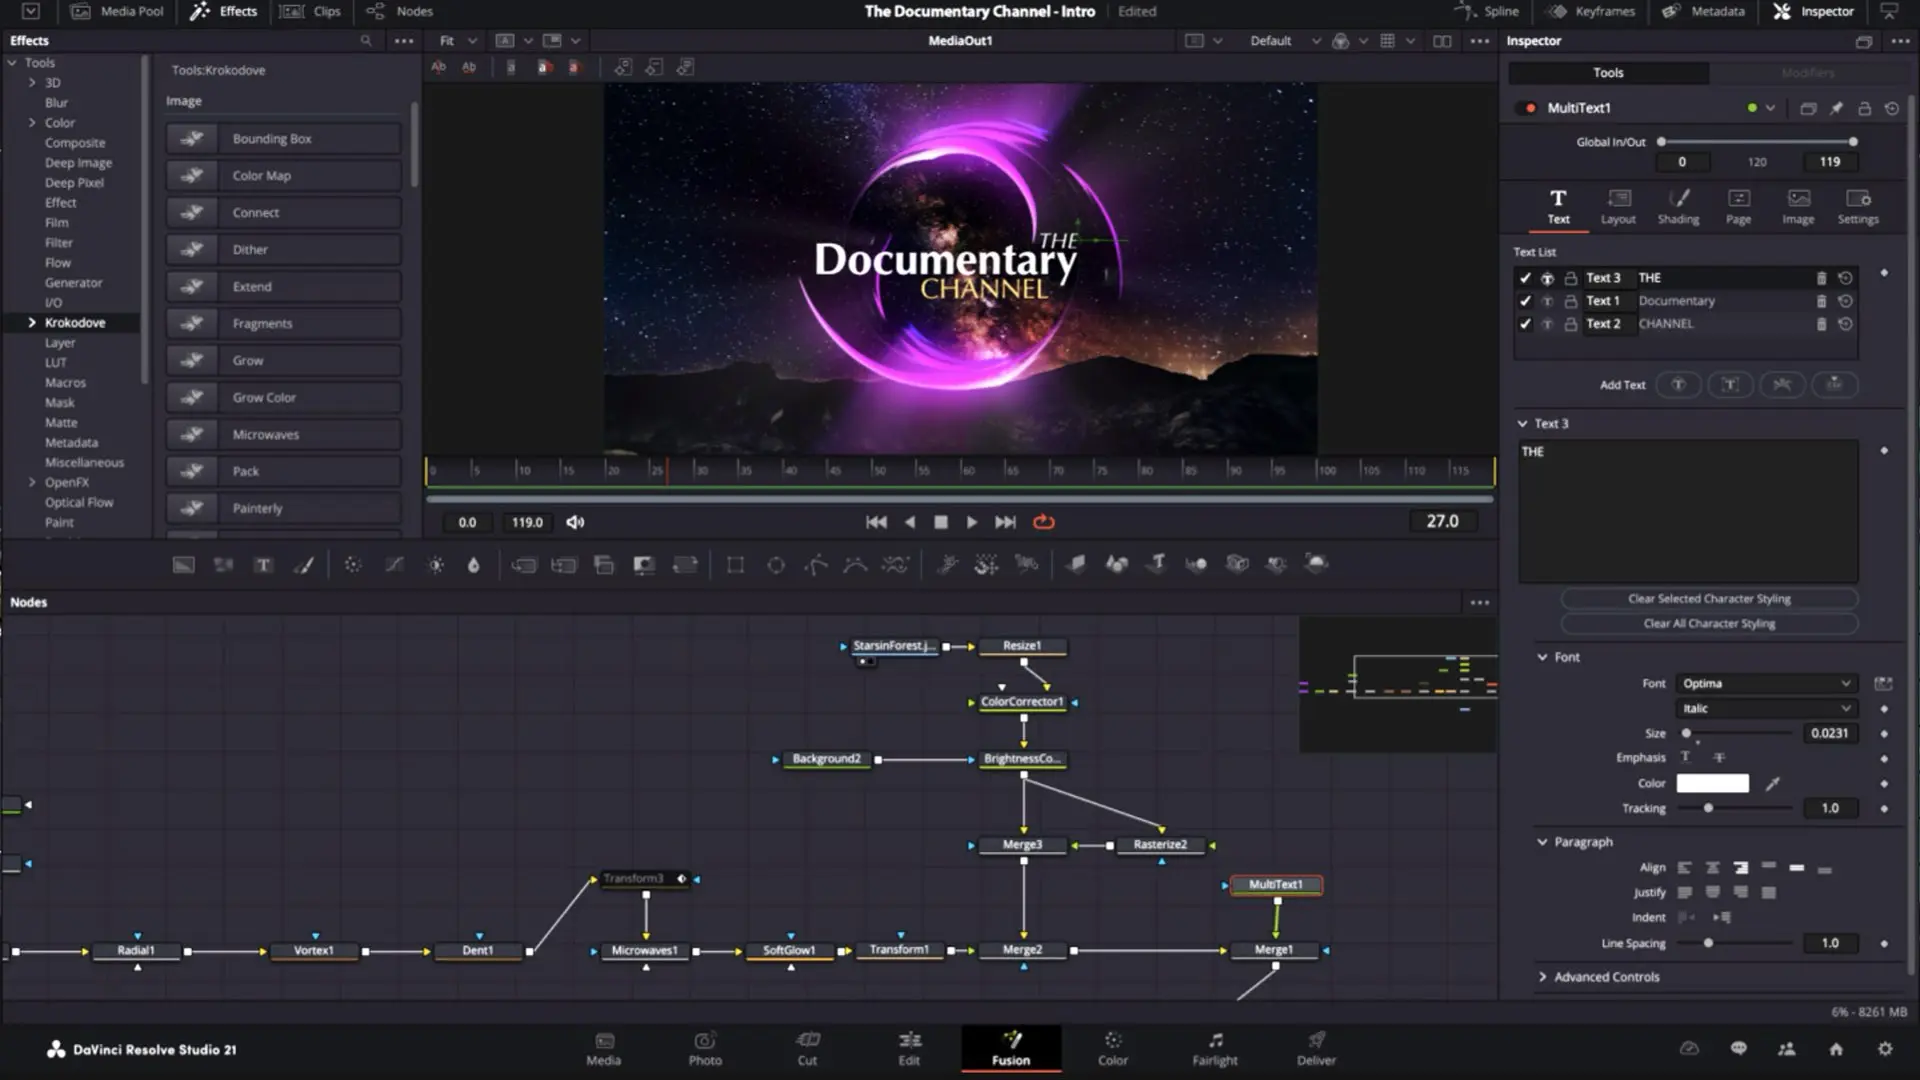This screenshot has height=1080, width=1920.
Task: Open the Media Pool panel
Action: [x=116, y=11]
